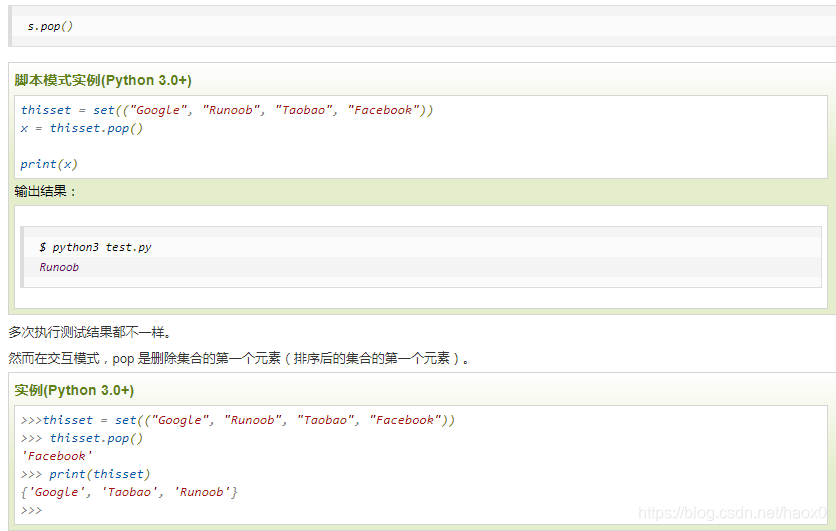The width and height of the screenshot is (836, 531).
Task: Click the 输出结果： label
Action: click(45, 191)
